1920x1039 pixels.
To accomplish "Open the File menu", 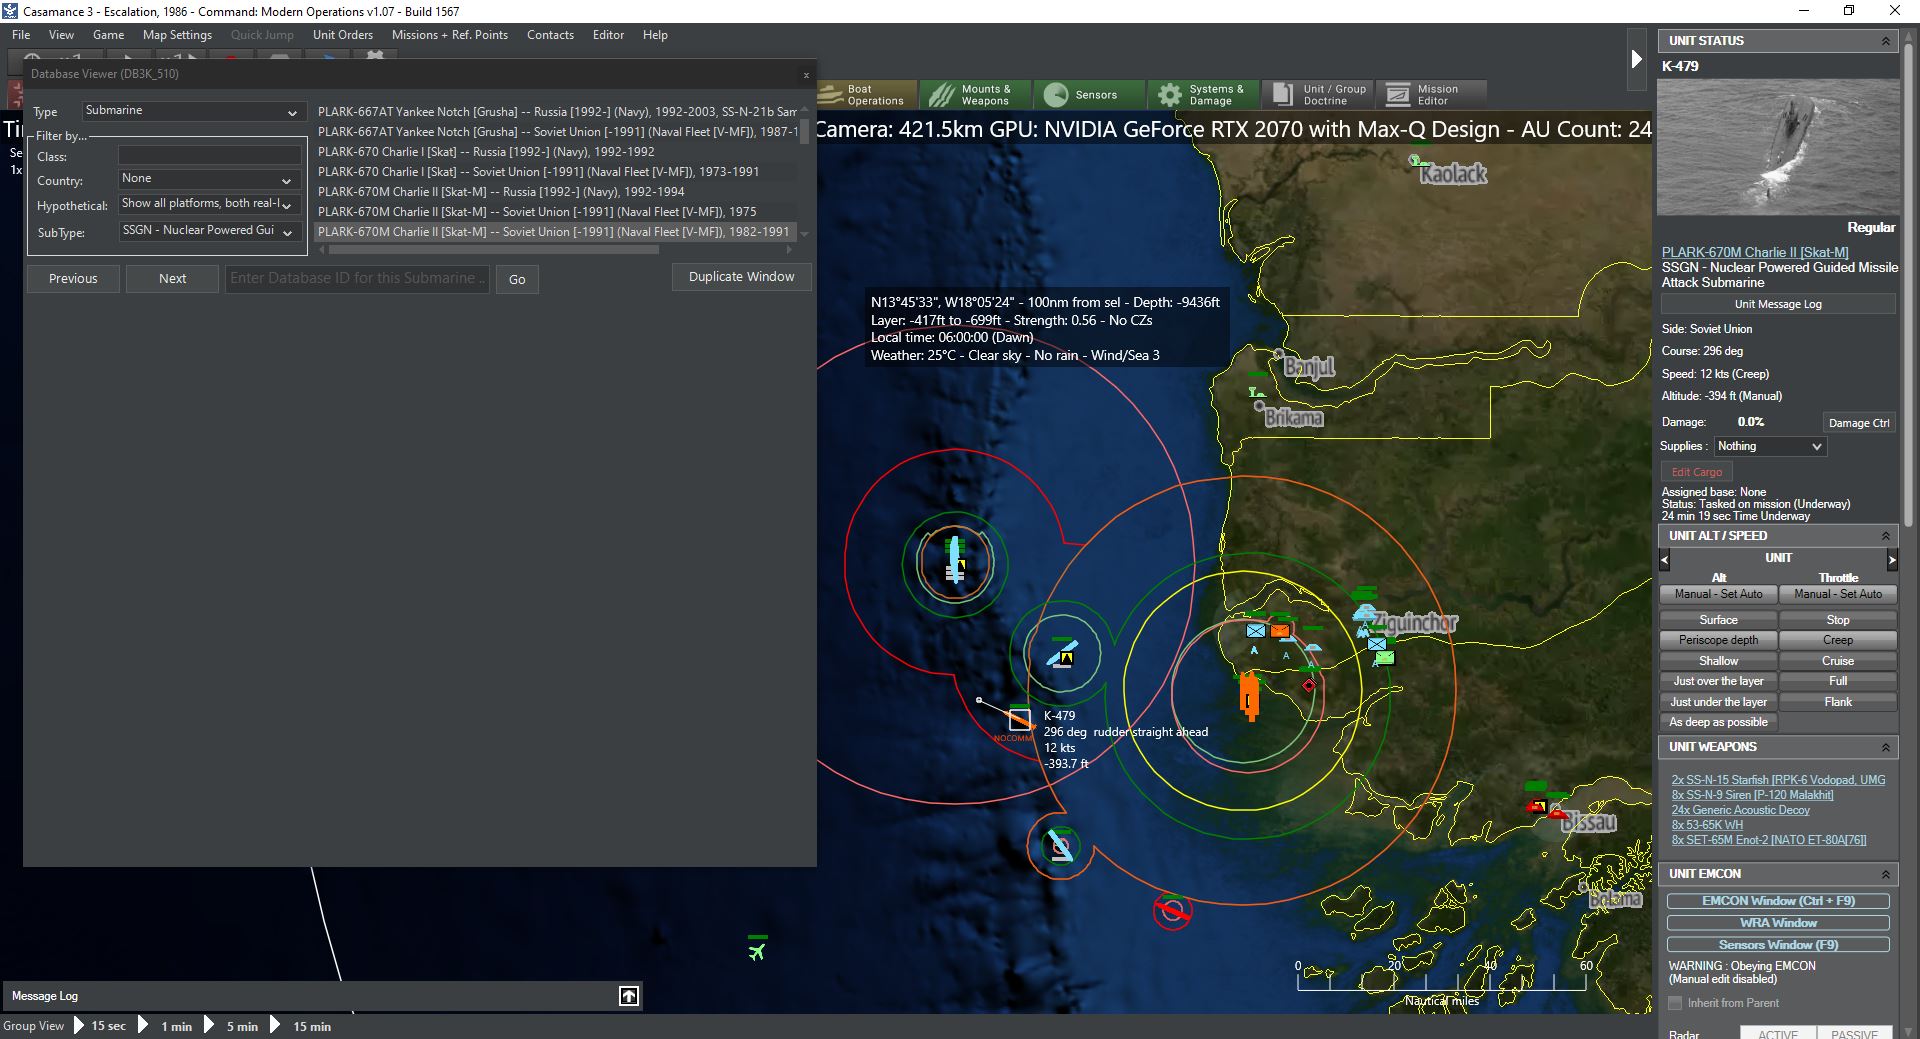I will (21, 35).
